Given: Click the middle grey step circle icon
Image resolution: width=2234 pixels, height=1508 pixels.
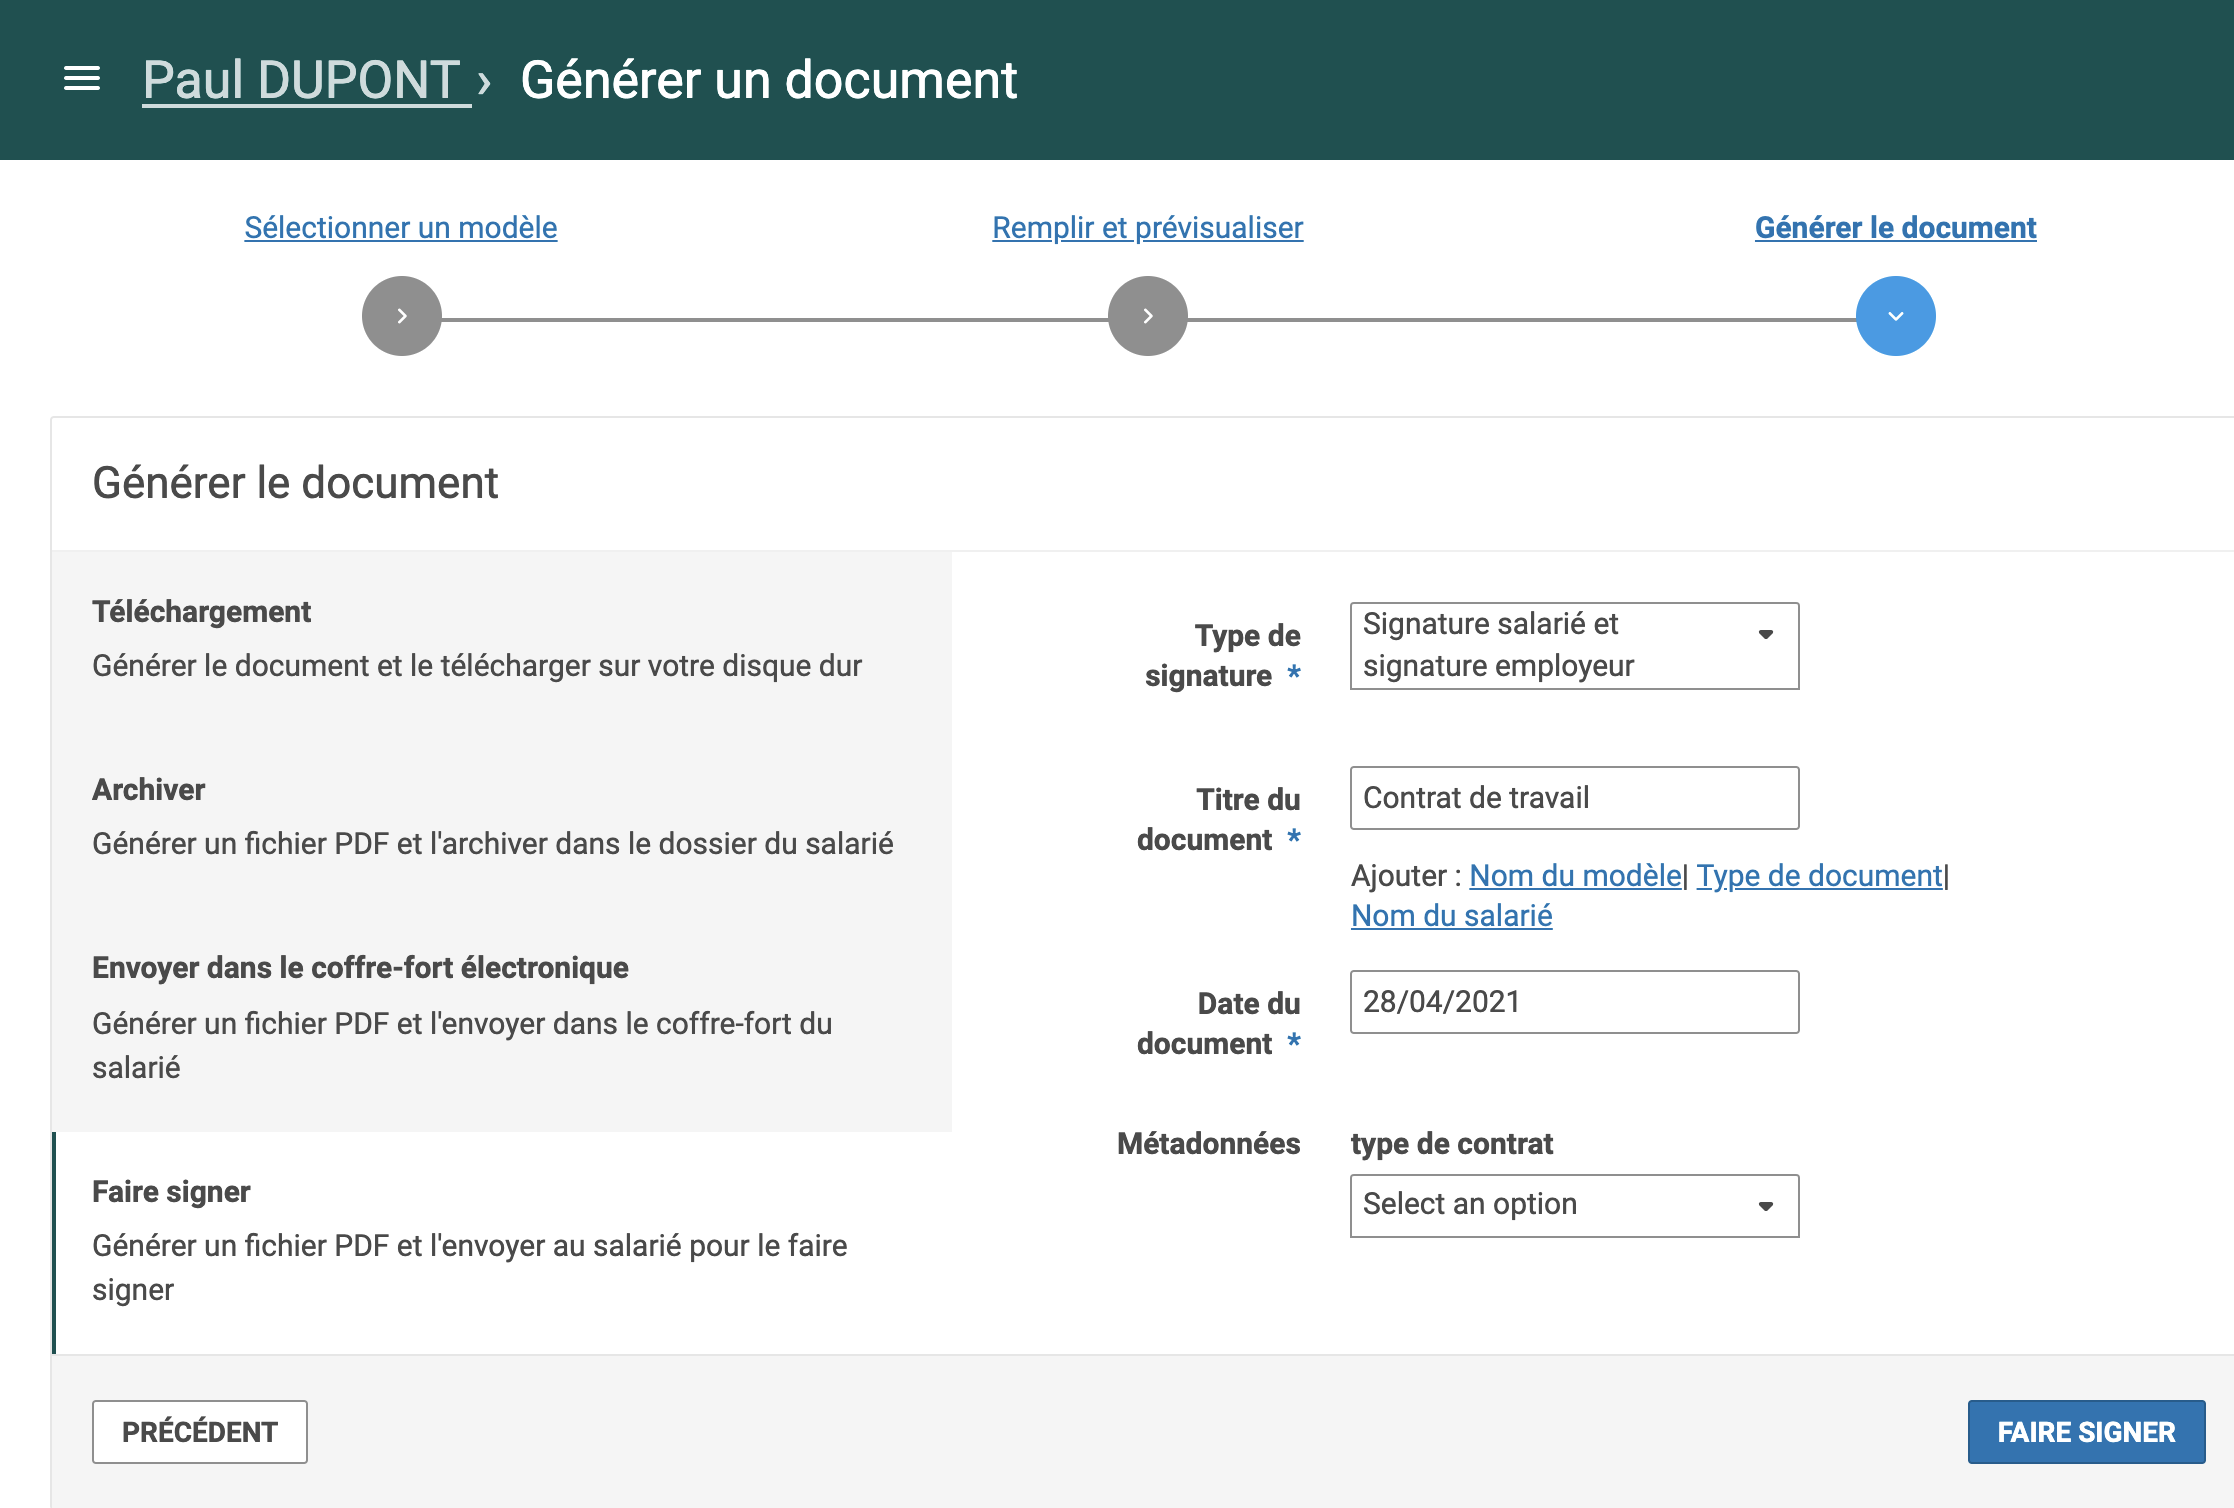Looking at the screenshot, I should pyautogui.click(x=1146, y=315).
